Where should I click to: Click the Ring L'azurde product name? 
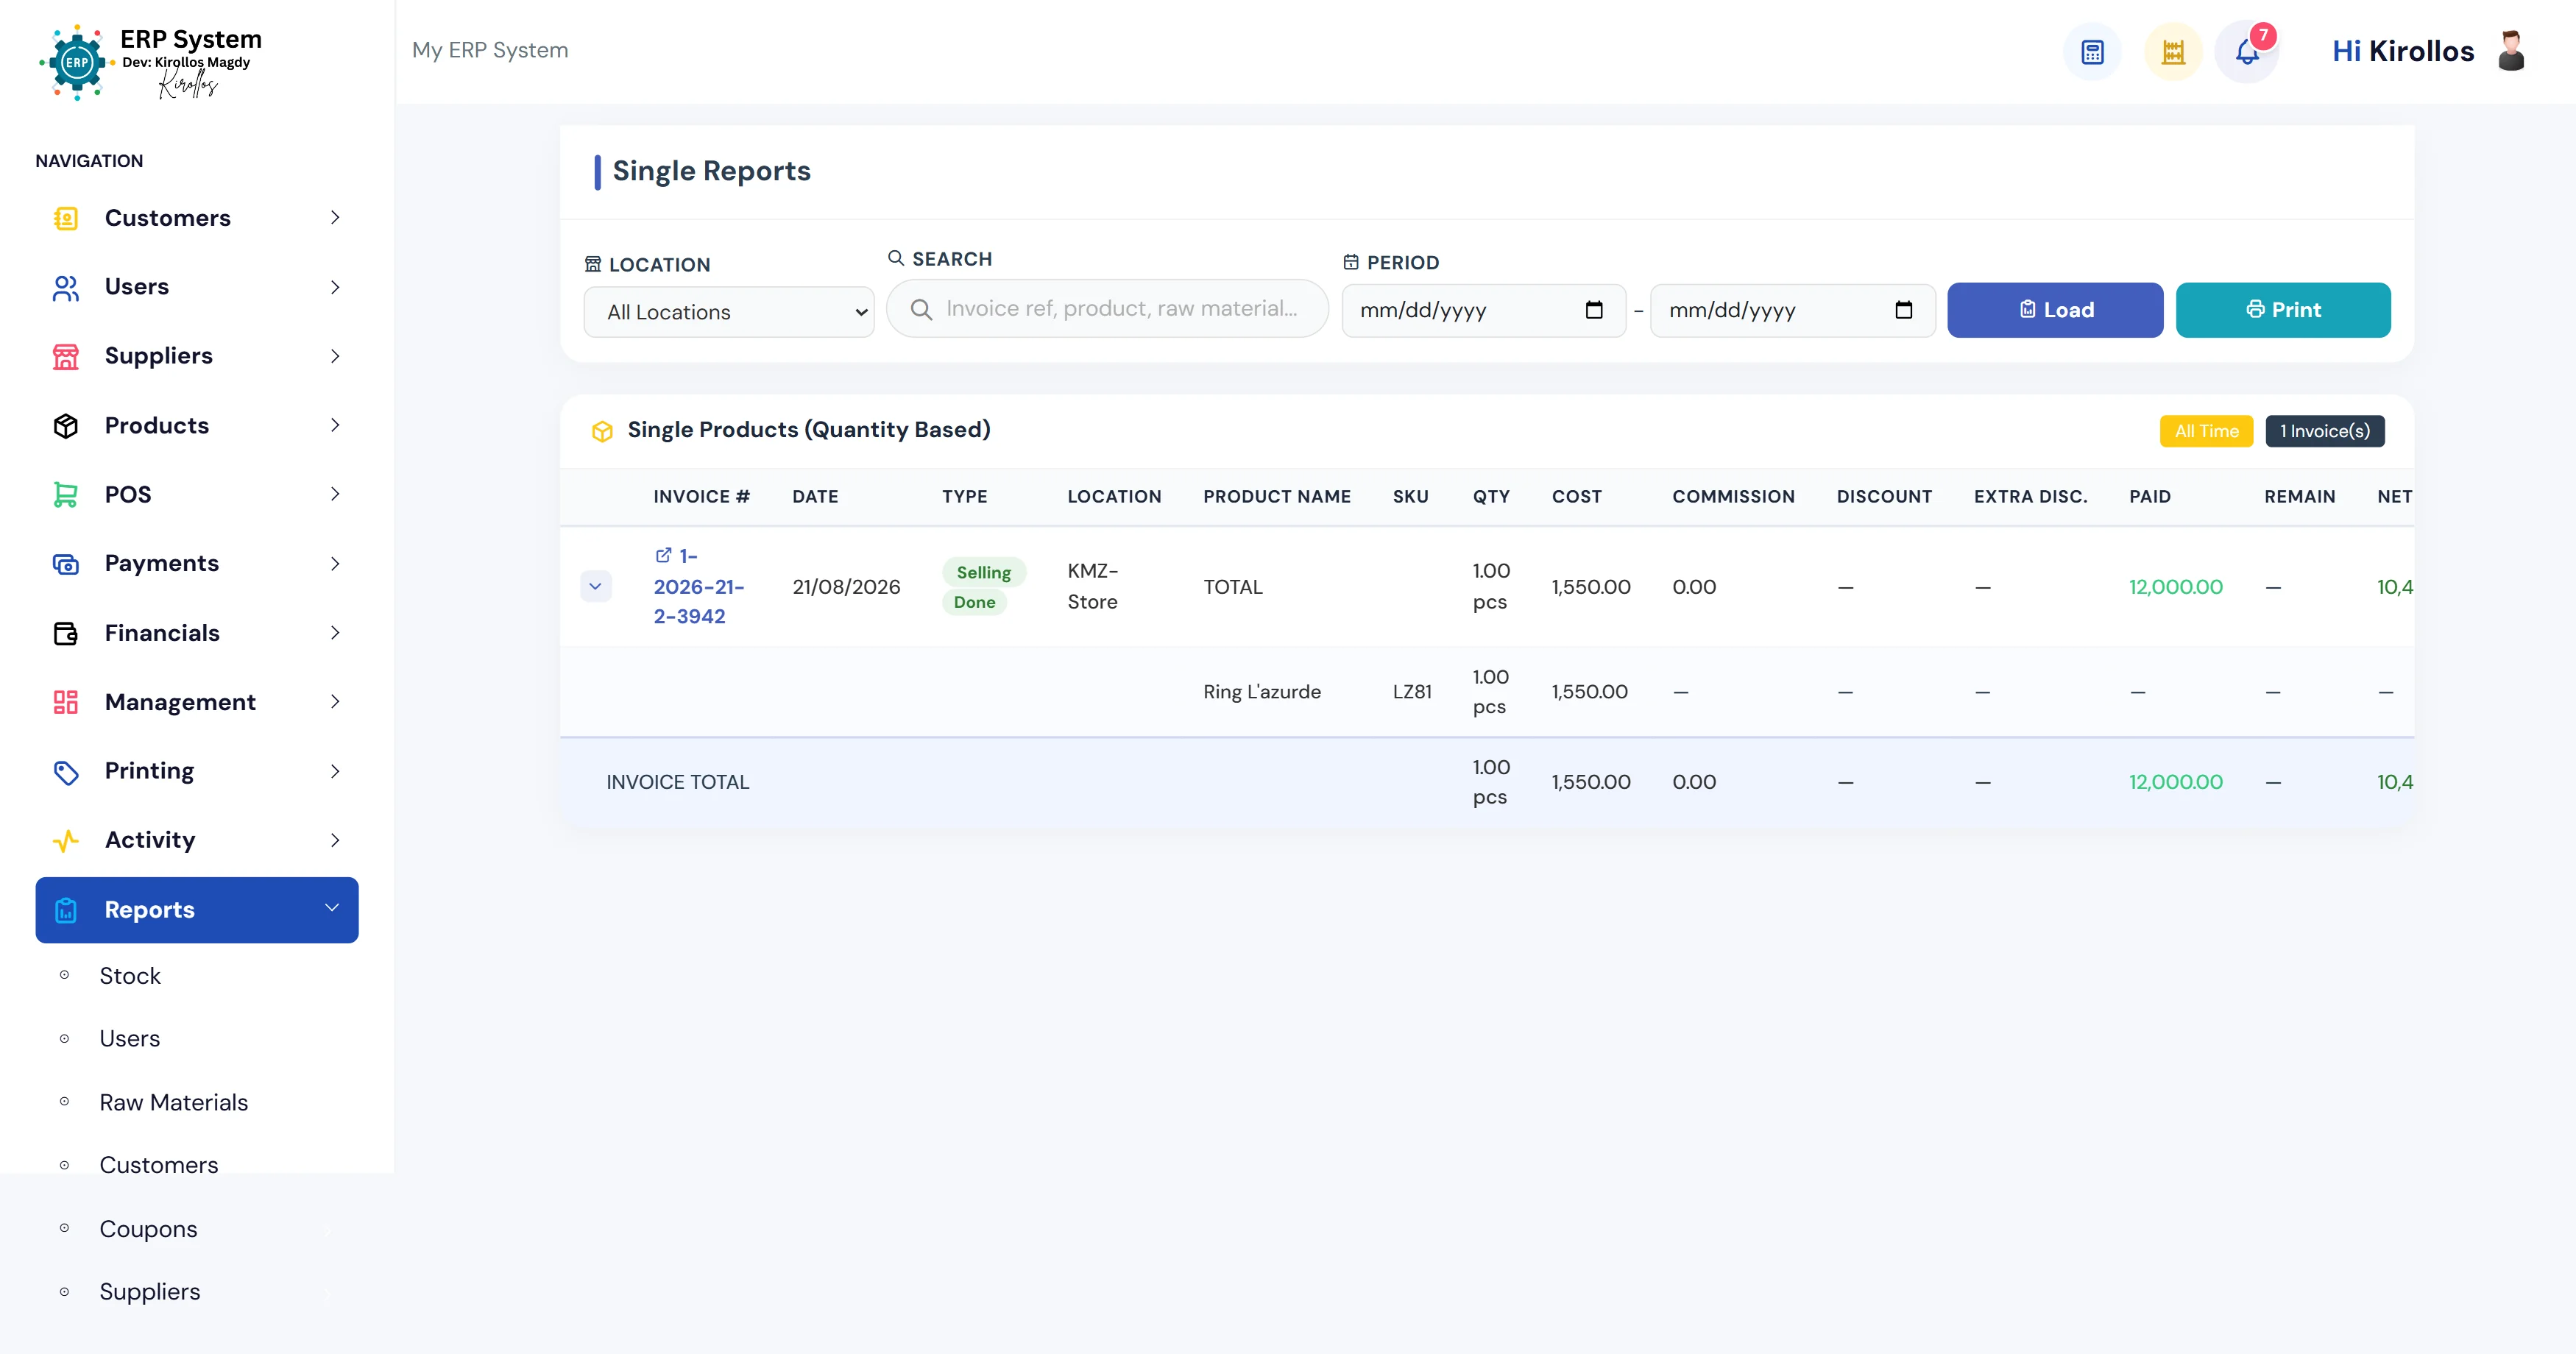(1262, 692)
